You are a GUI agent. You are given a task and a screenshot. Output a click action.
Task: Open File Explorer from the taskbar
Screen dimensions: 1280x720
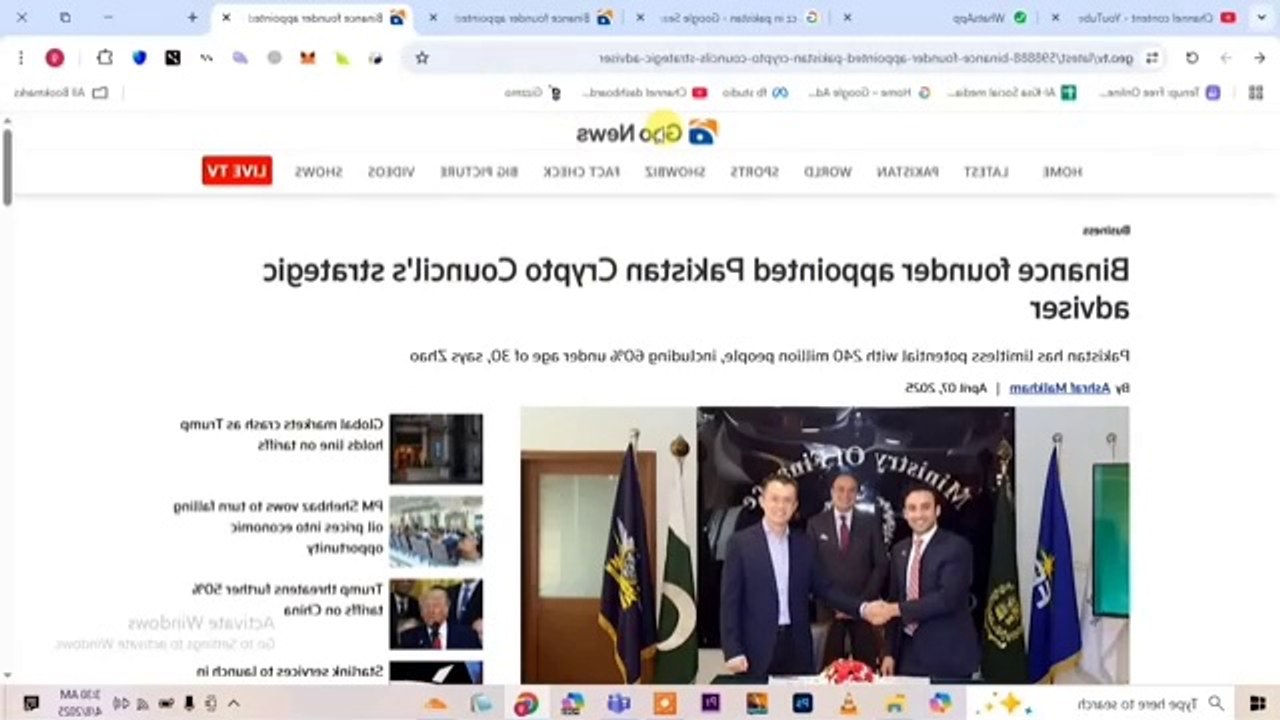click(894, 703)
